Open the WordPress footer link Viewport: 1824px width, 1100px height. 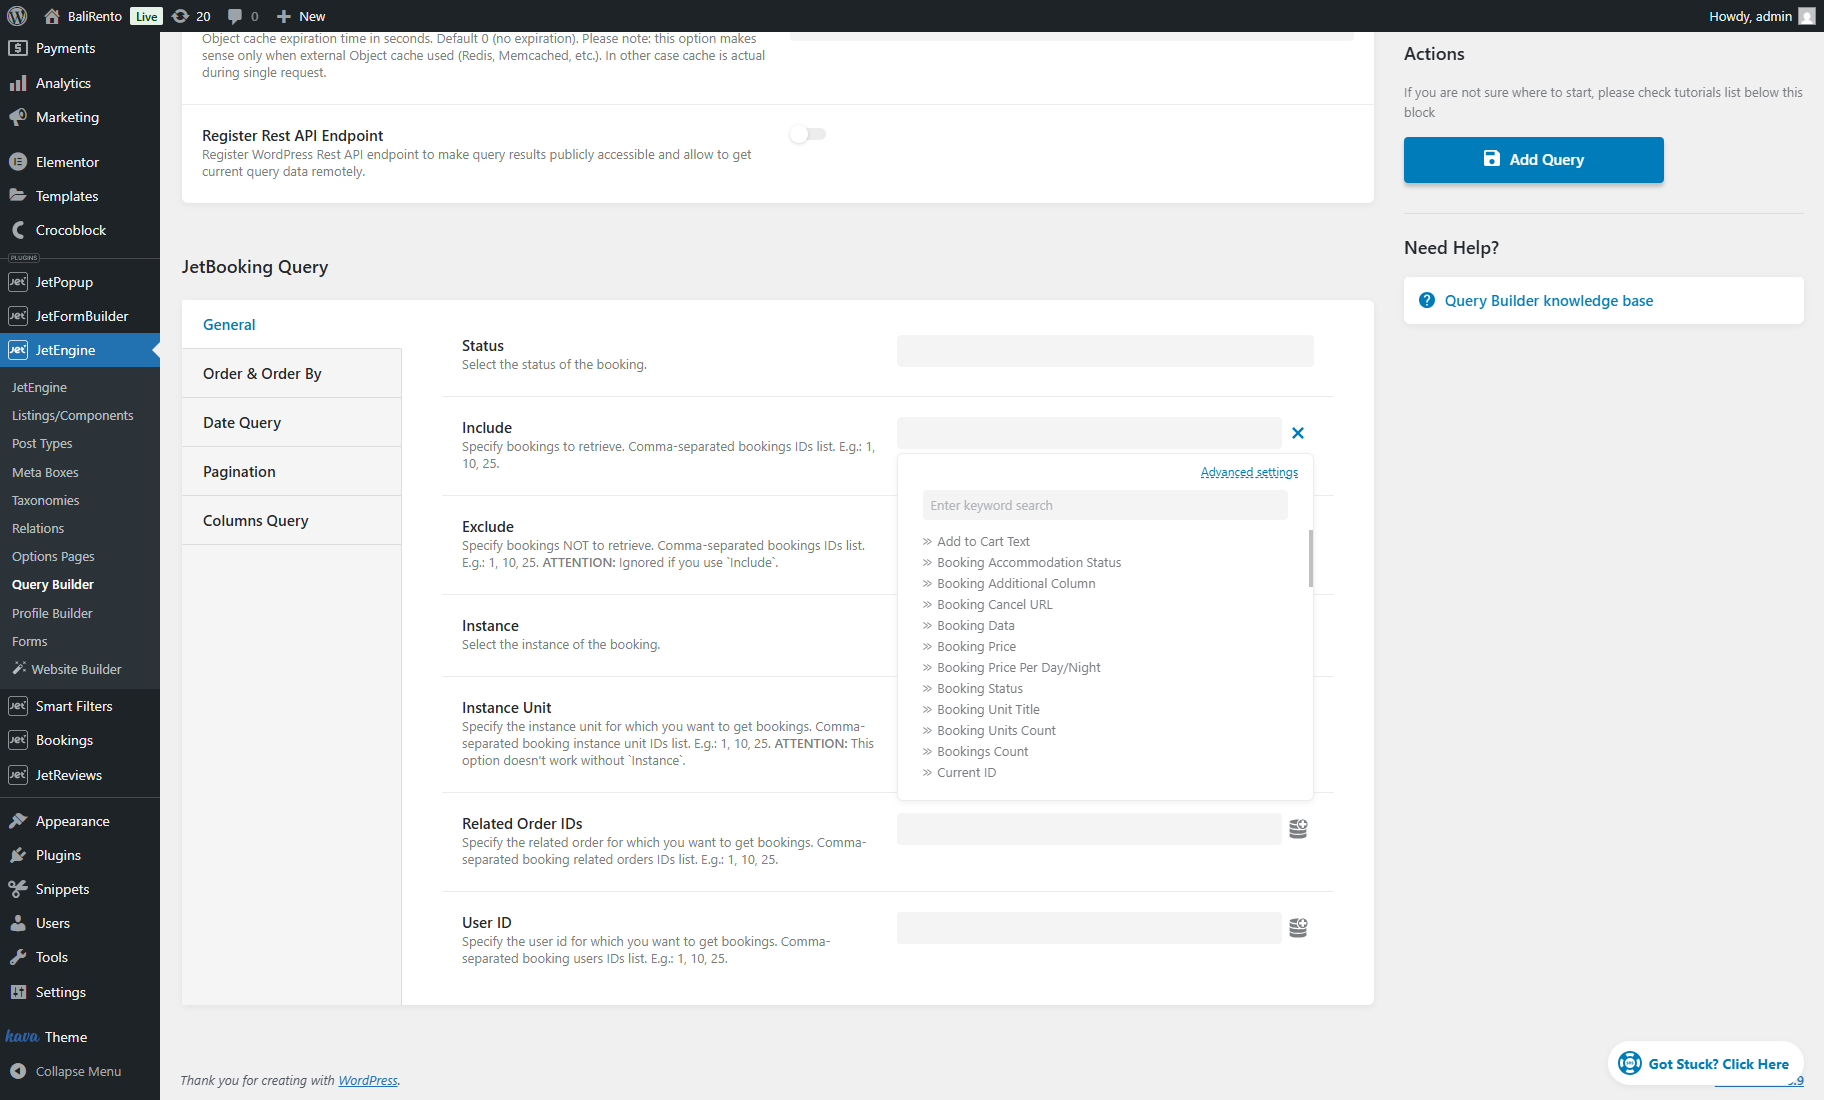tap(368, 1080)
